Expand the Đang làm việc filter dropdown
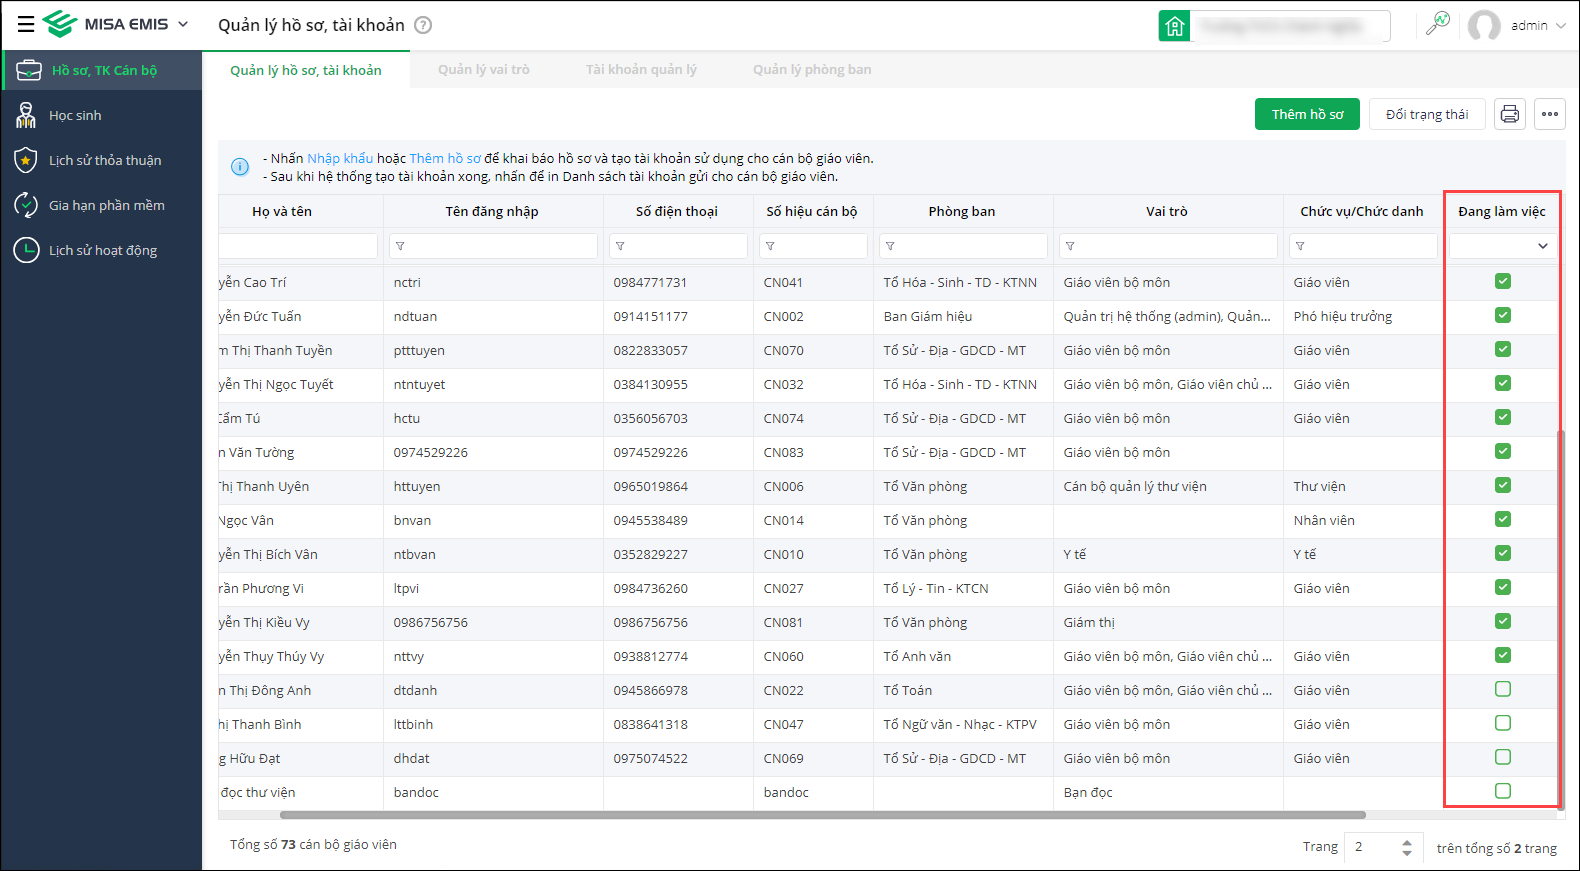Image resolution: width=1580 pixels, height=871 pixels. [1542, 246]
